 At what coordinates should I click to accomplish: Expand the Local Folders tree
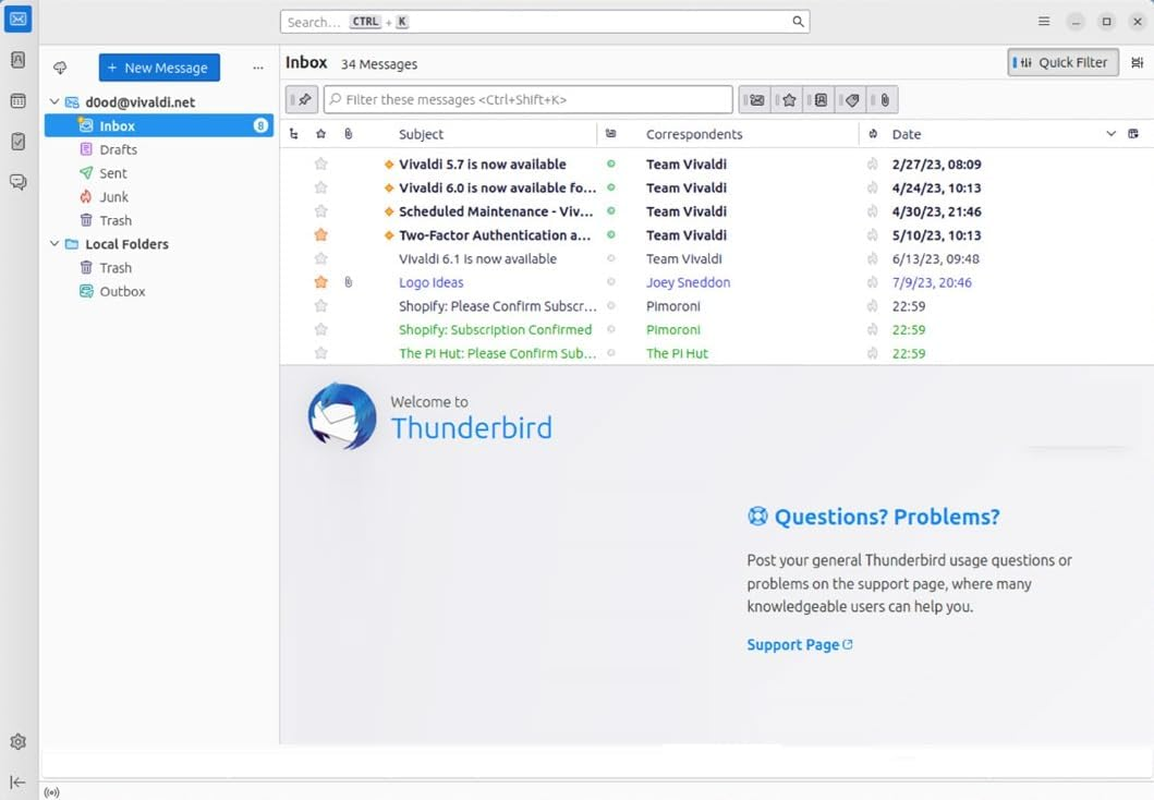coord(55,244)
